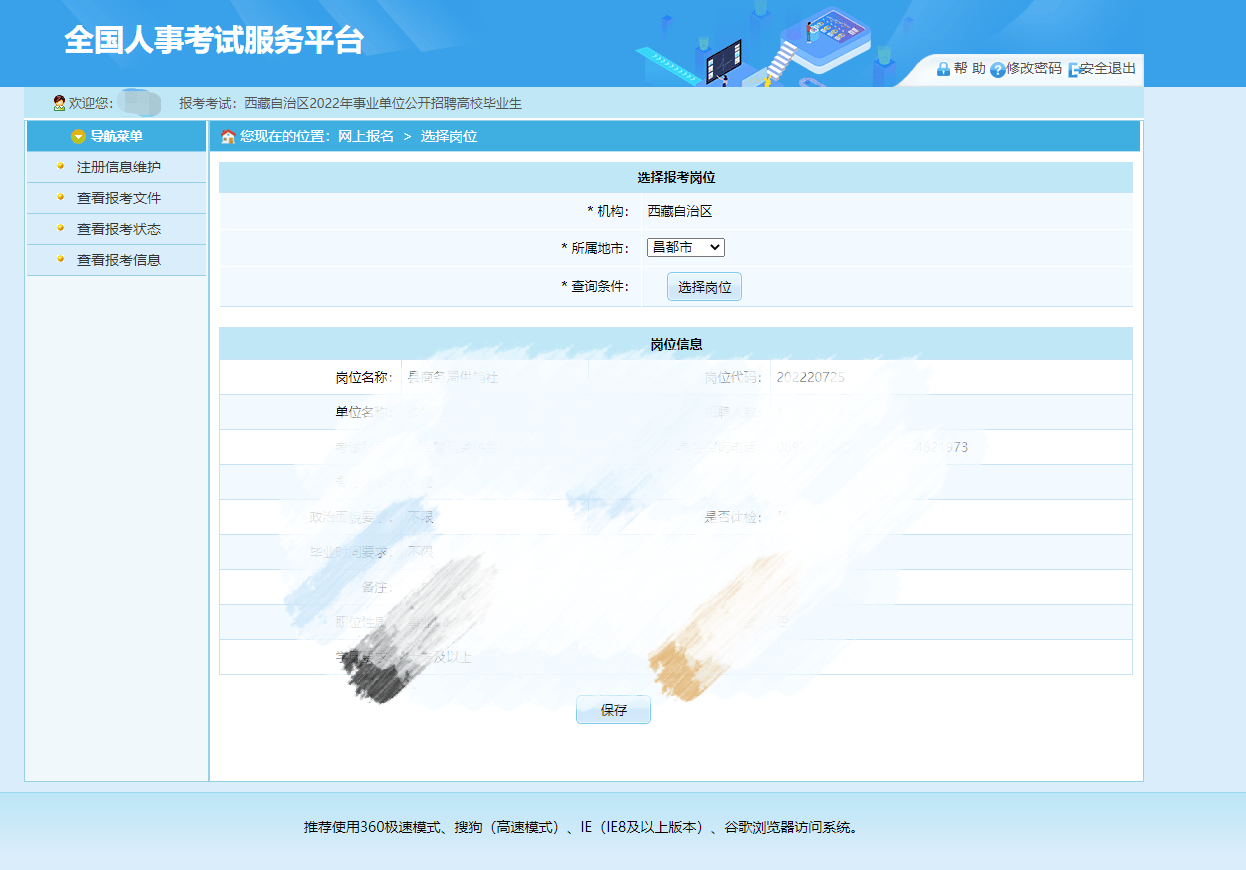Viewport: 1246px width, 870px height.
Task: Click the yellow bullet beside 注册信息维护
Action: tap(60, 167)
